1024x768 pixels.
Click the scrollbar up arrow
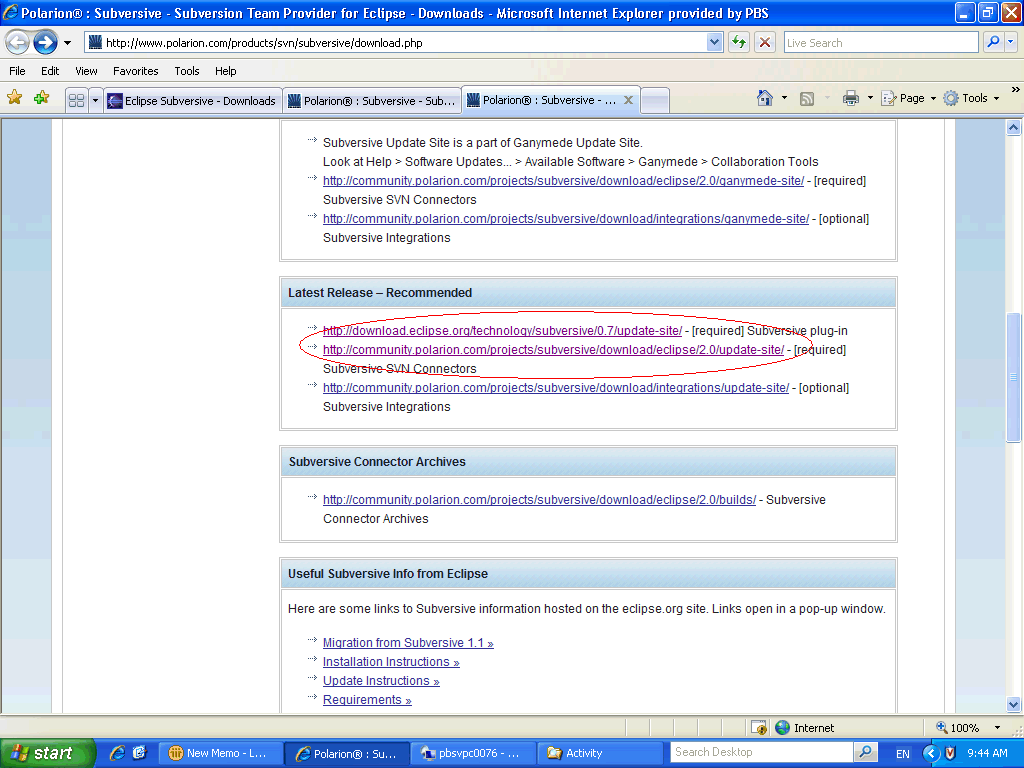[x=1014, y=128]
